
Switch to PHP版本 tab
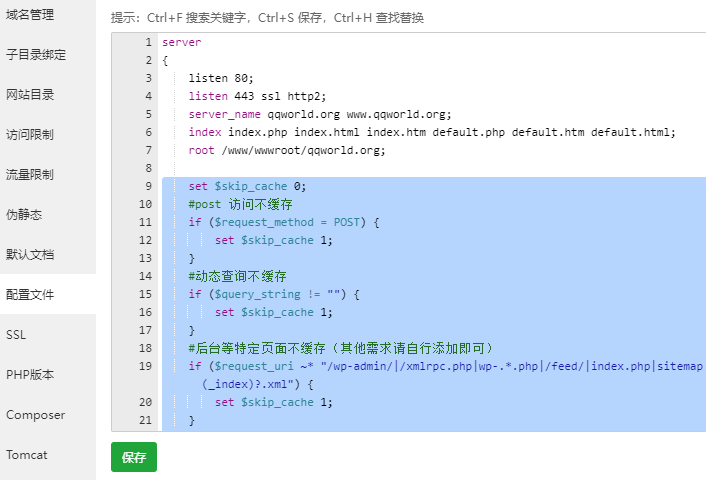click(30, 375)
